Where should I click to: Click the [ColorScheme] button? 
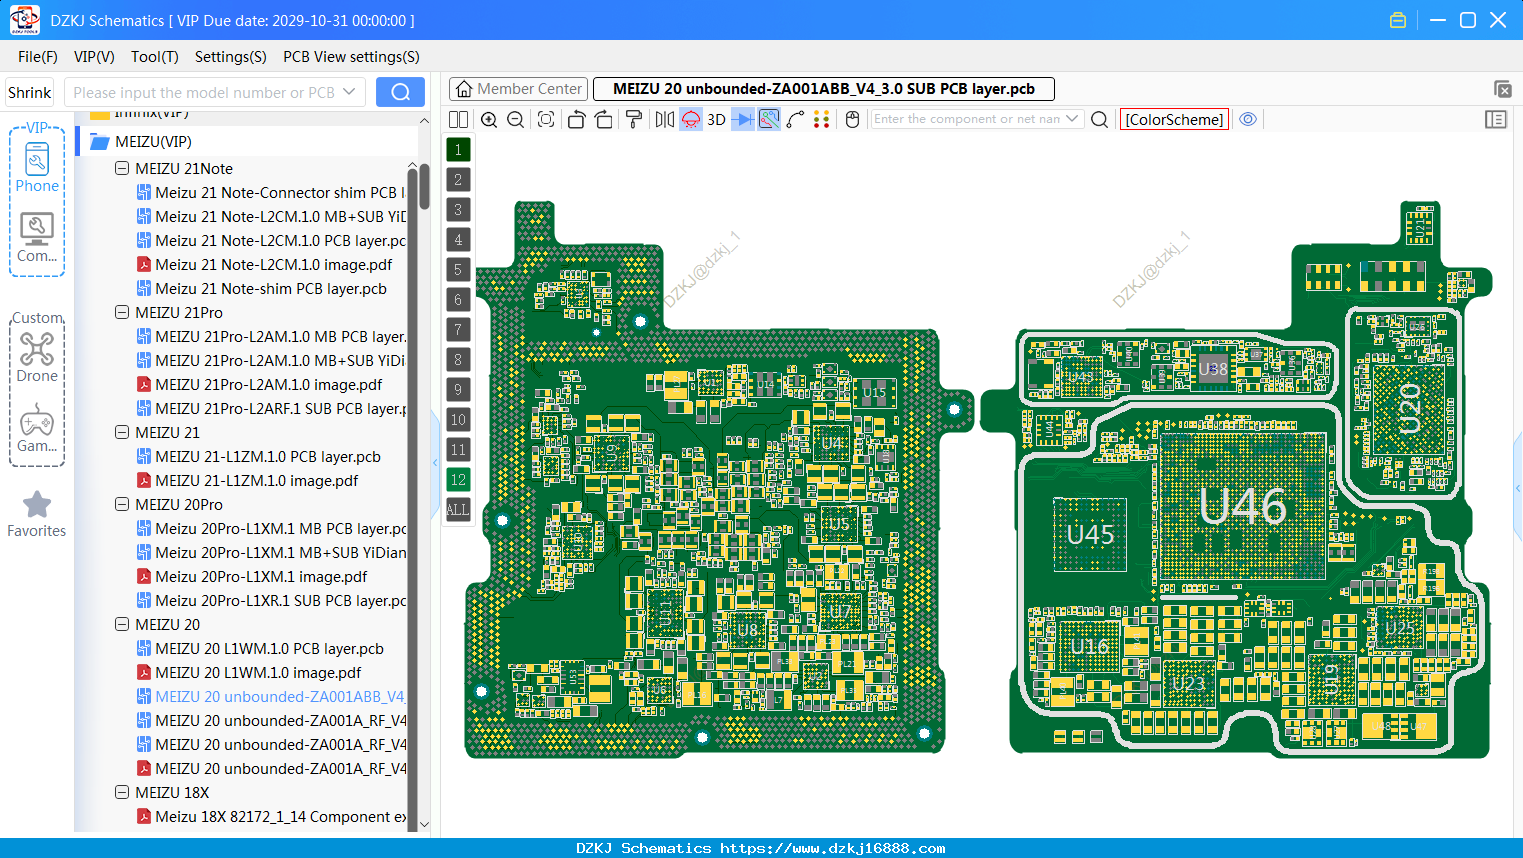point(1174,119)
